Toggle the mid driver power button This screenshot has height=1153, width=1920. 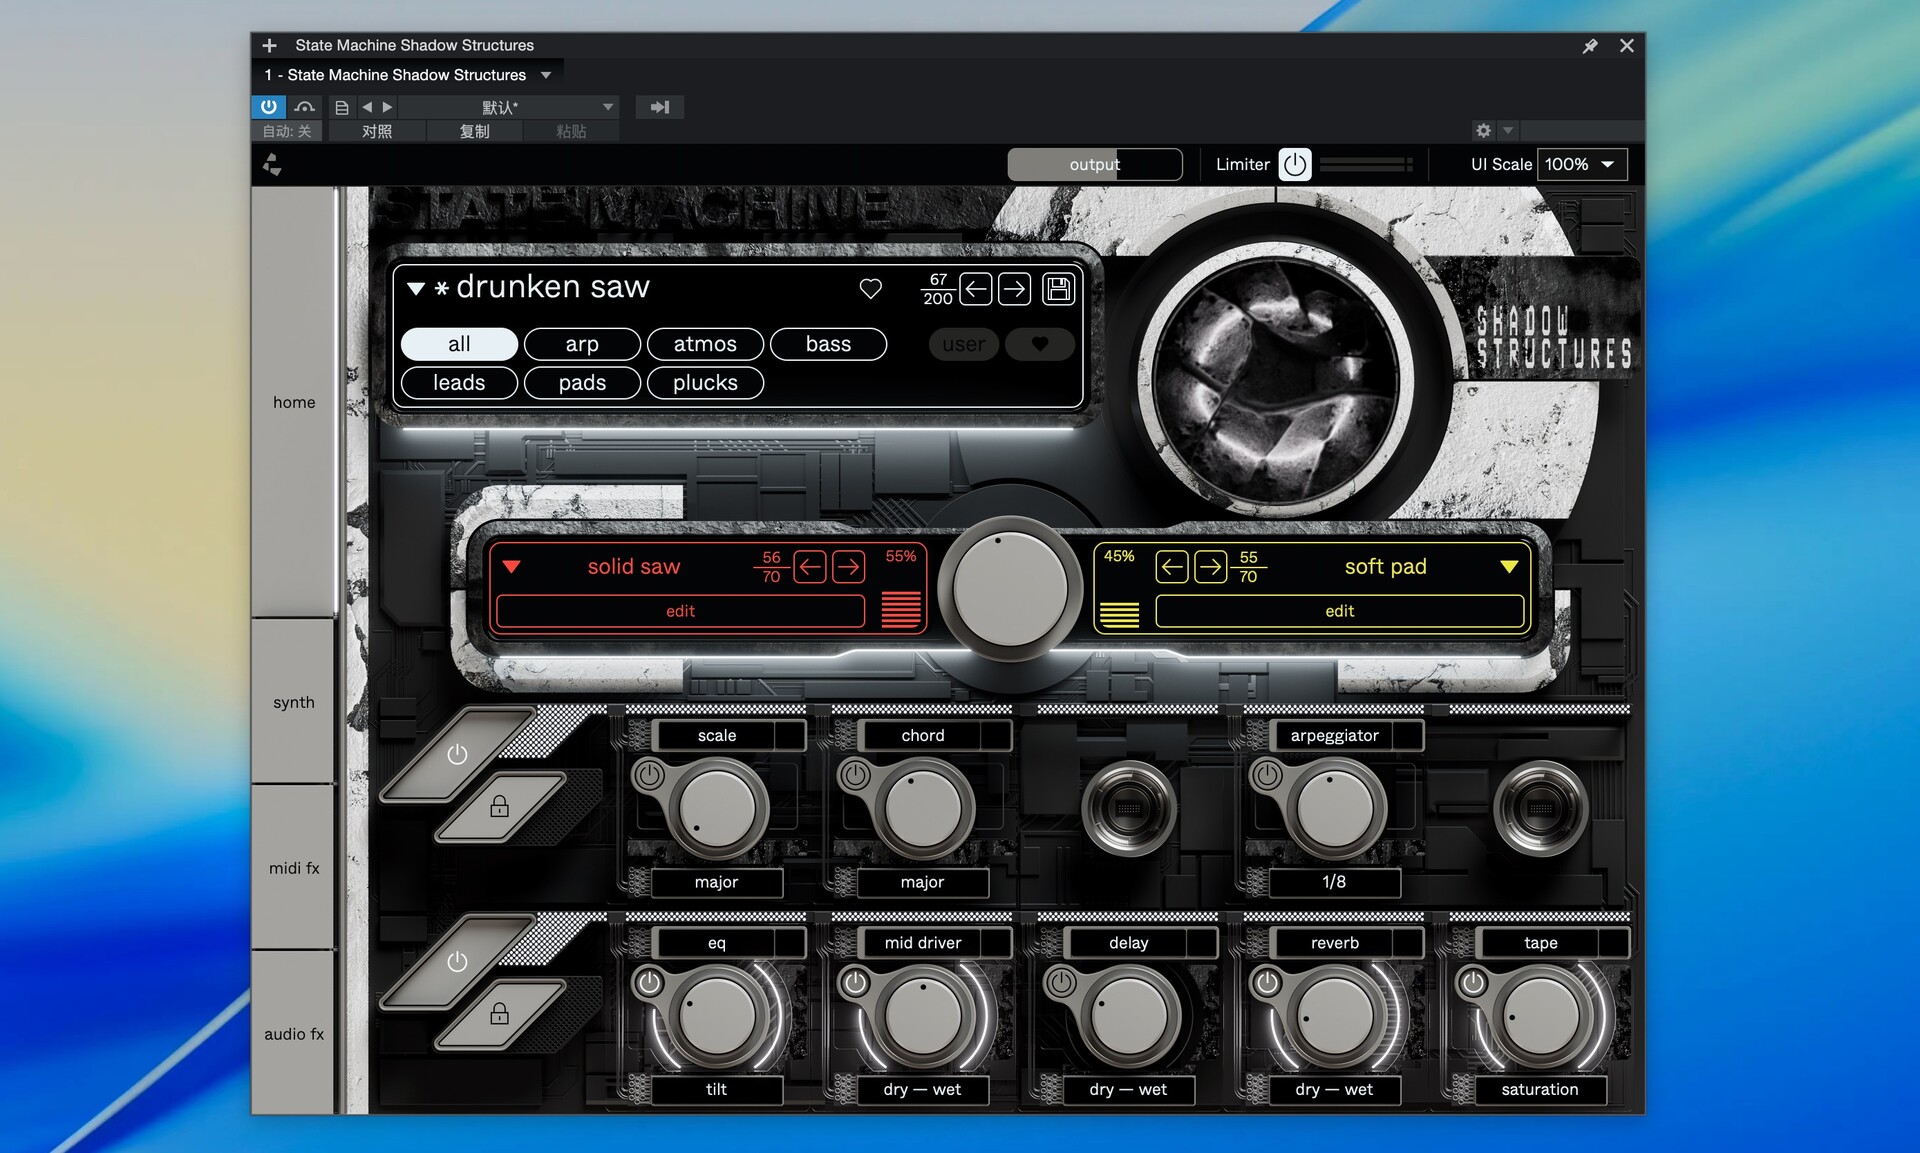[x=855, y=983]
